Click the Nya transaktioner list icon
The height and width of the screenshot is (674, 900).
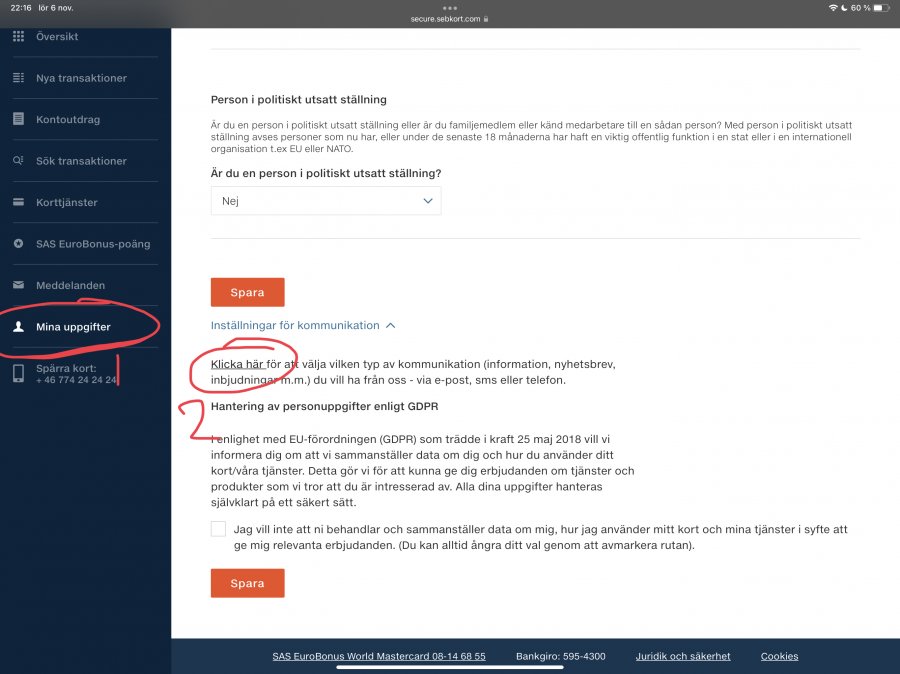tap(18, 78)
